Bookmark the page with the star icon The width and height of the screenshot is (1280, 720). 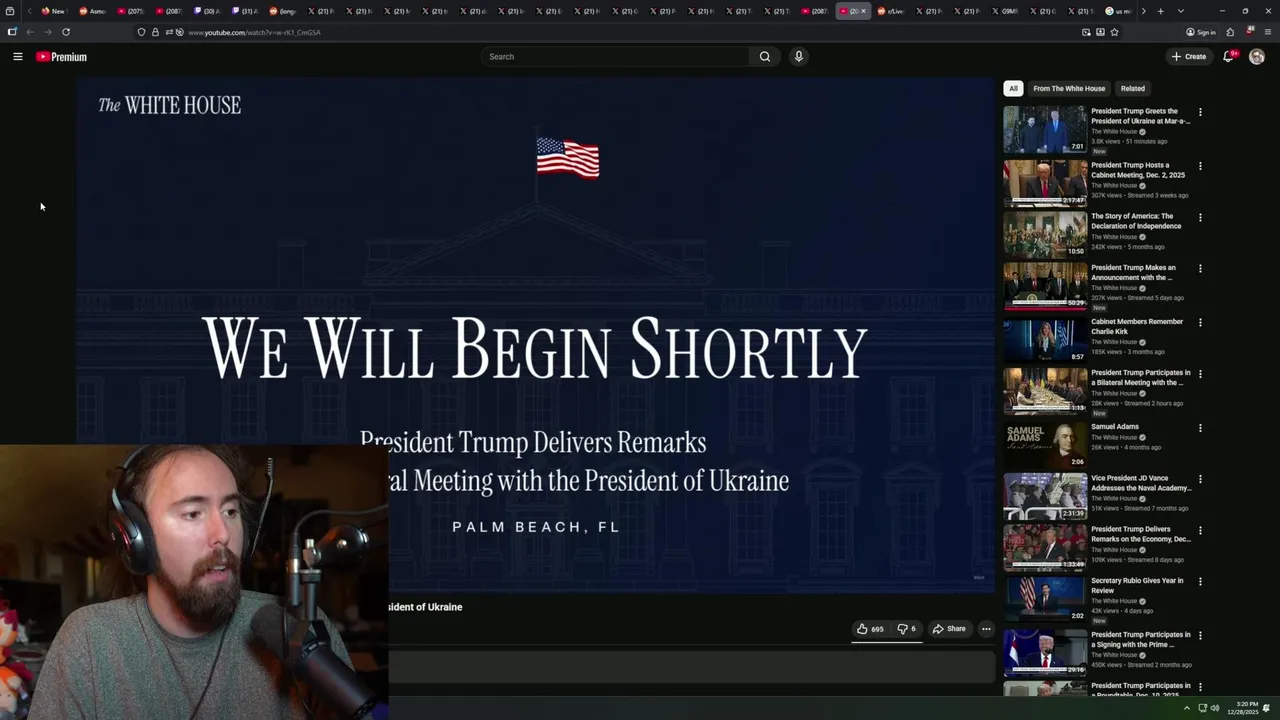tap(1114, 32)
